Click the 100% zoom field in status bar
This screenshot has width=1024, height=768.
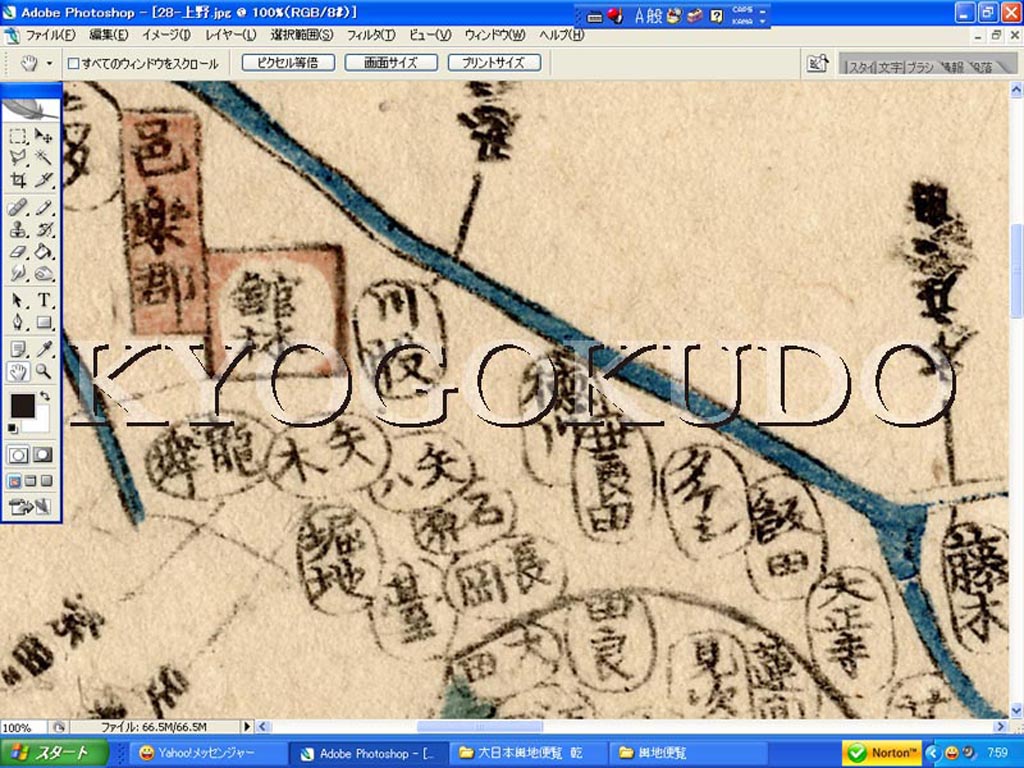24,727
